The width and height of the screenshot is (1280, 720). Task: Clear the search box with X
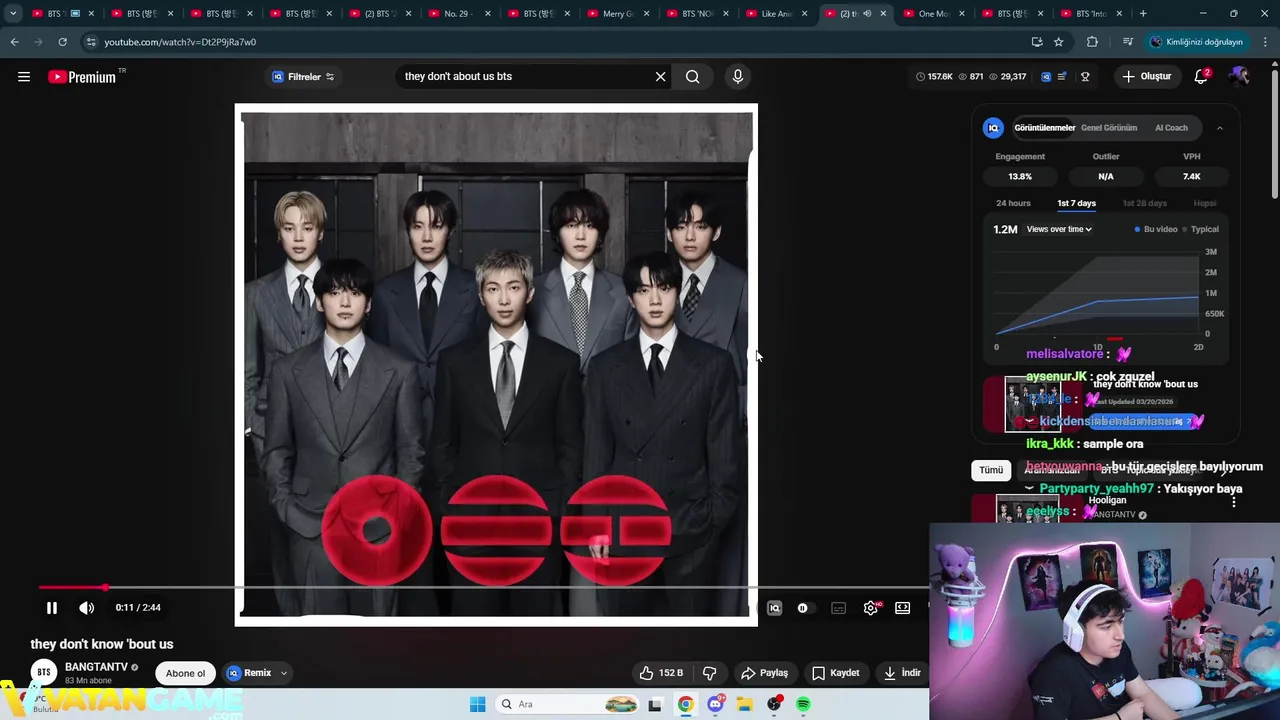click(660, 77)
